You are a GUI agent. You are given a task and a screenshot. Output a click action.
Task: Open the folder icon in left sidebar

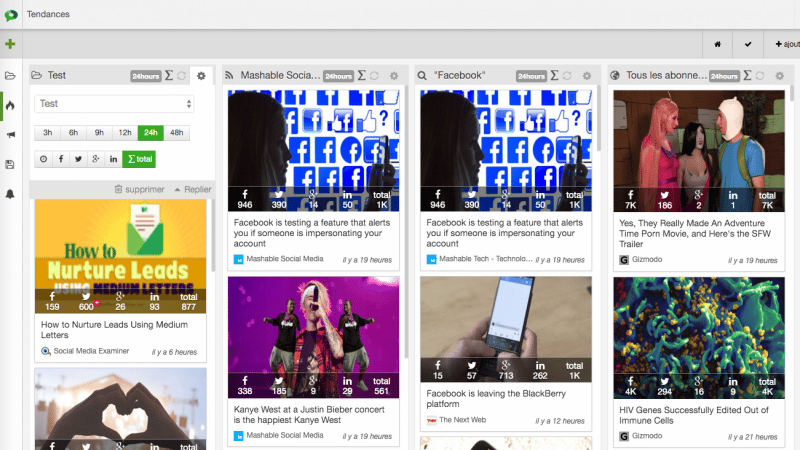coord(10,76)
